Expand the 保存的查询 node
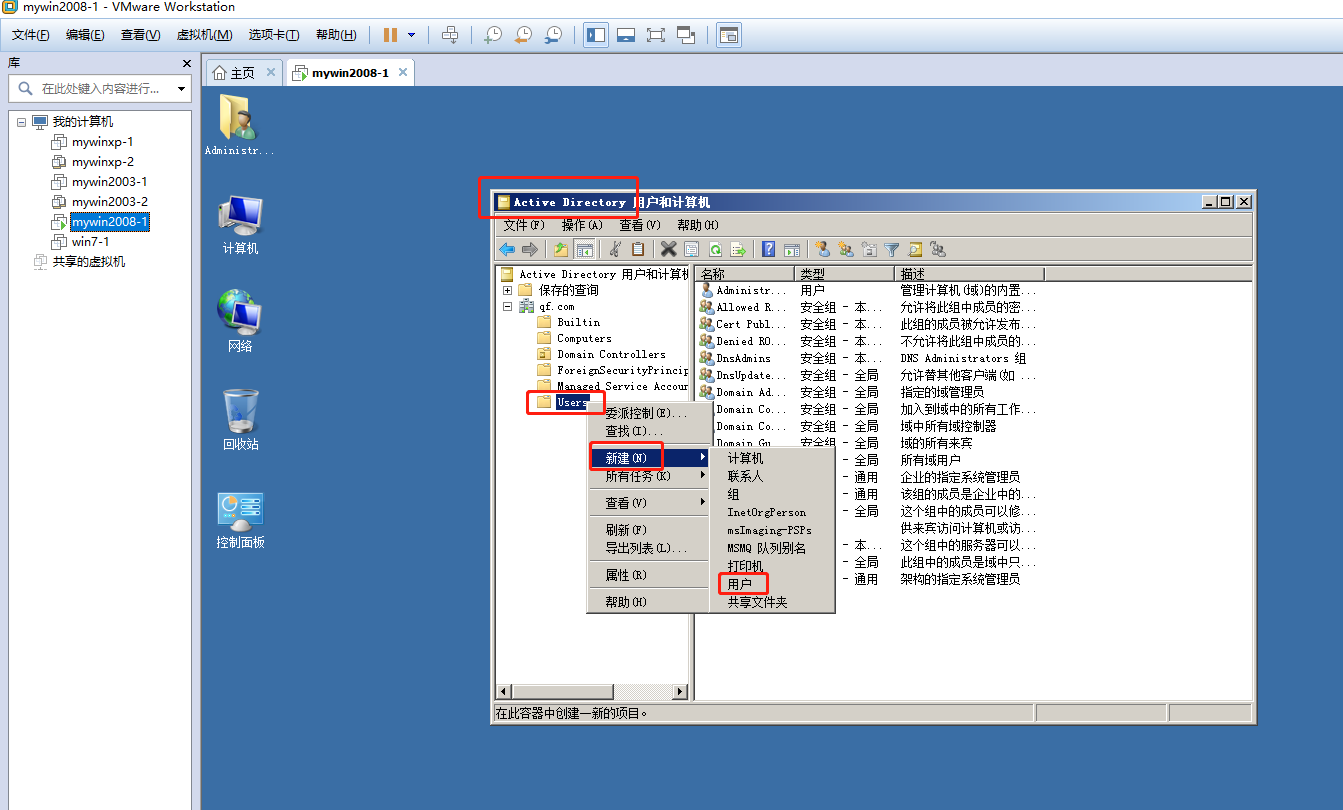Image resolution: width=1343 pixels, height=810 pixels. point(507,290)
